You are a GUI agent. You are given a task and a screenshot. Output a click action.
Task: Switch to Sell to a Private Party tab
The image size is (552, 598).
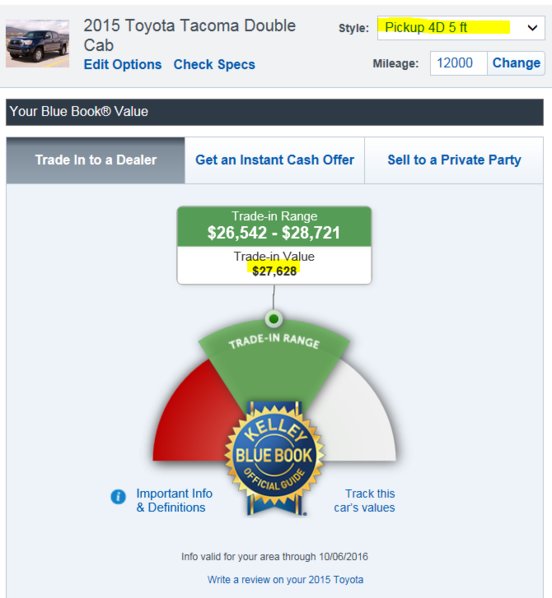click(454, 160)
